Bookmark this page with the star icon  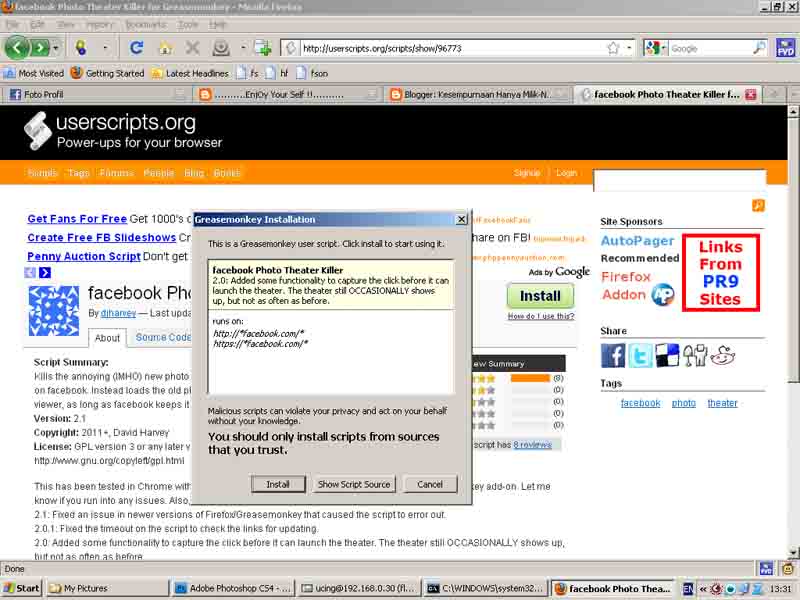(x=613, y=48)
